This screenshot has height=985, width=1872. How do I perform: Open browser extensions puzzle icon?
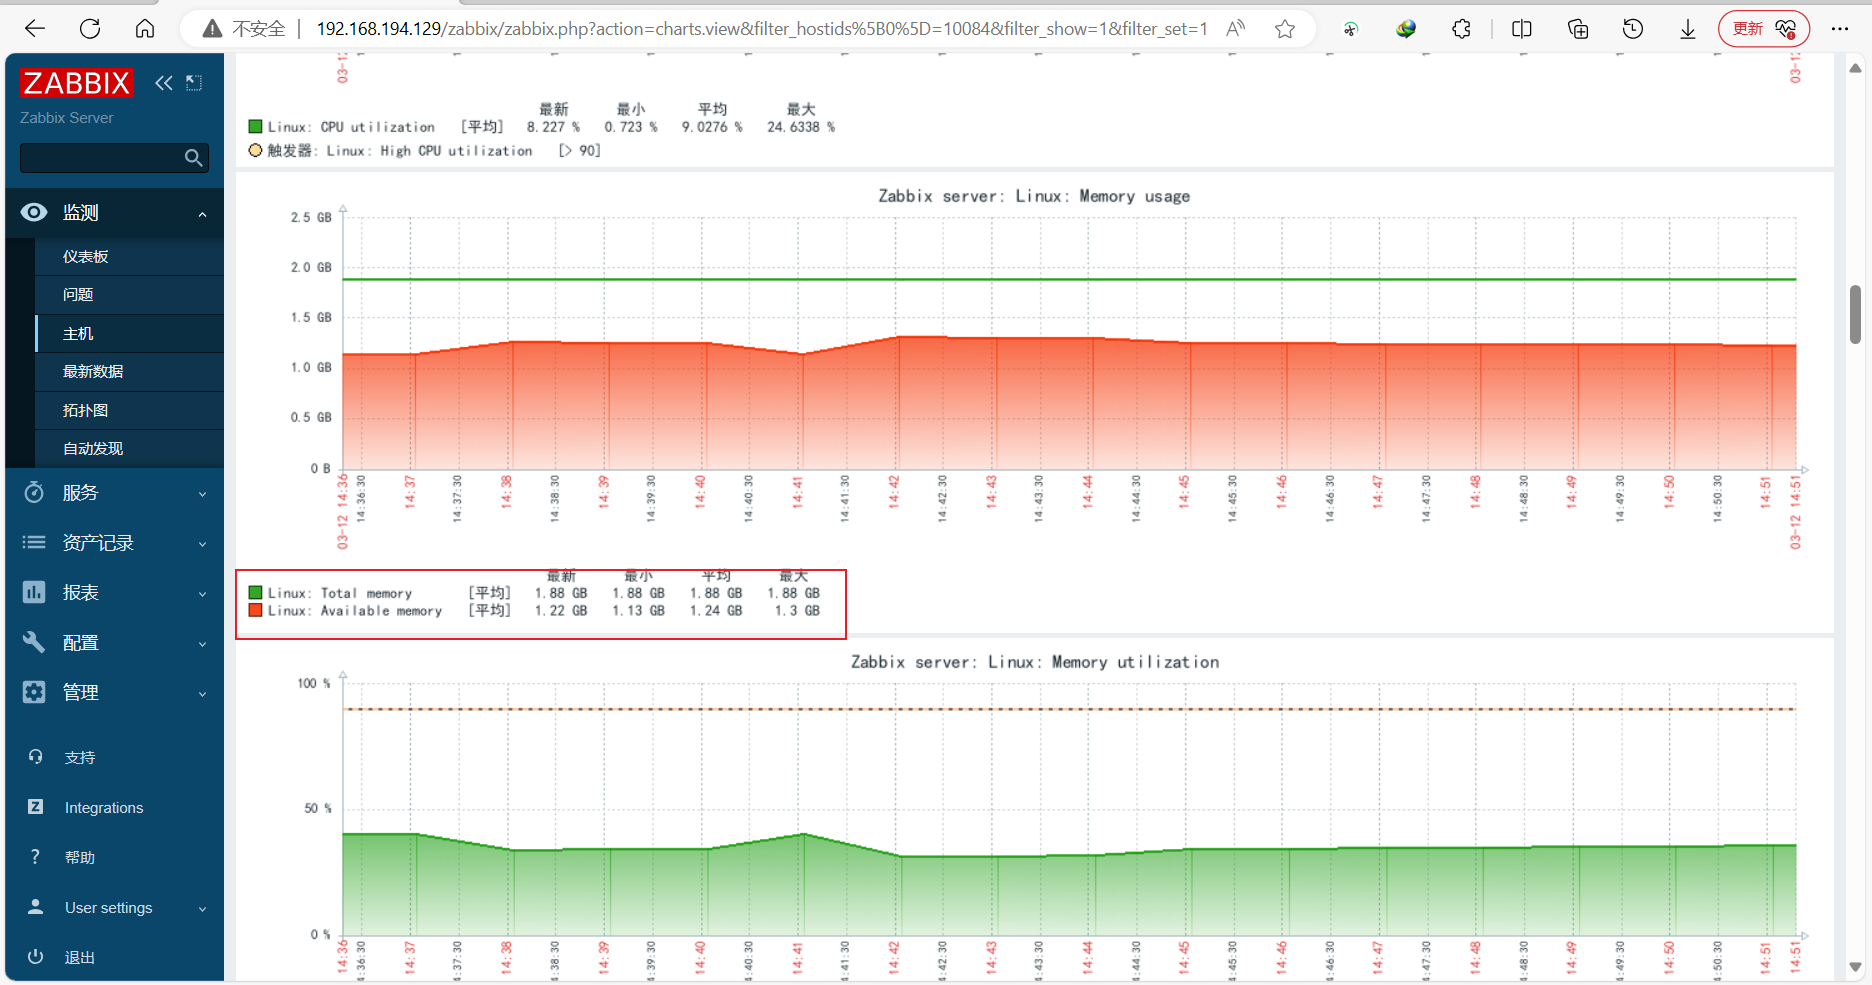pos(1461,29)
